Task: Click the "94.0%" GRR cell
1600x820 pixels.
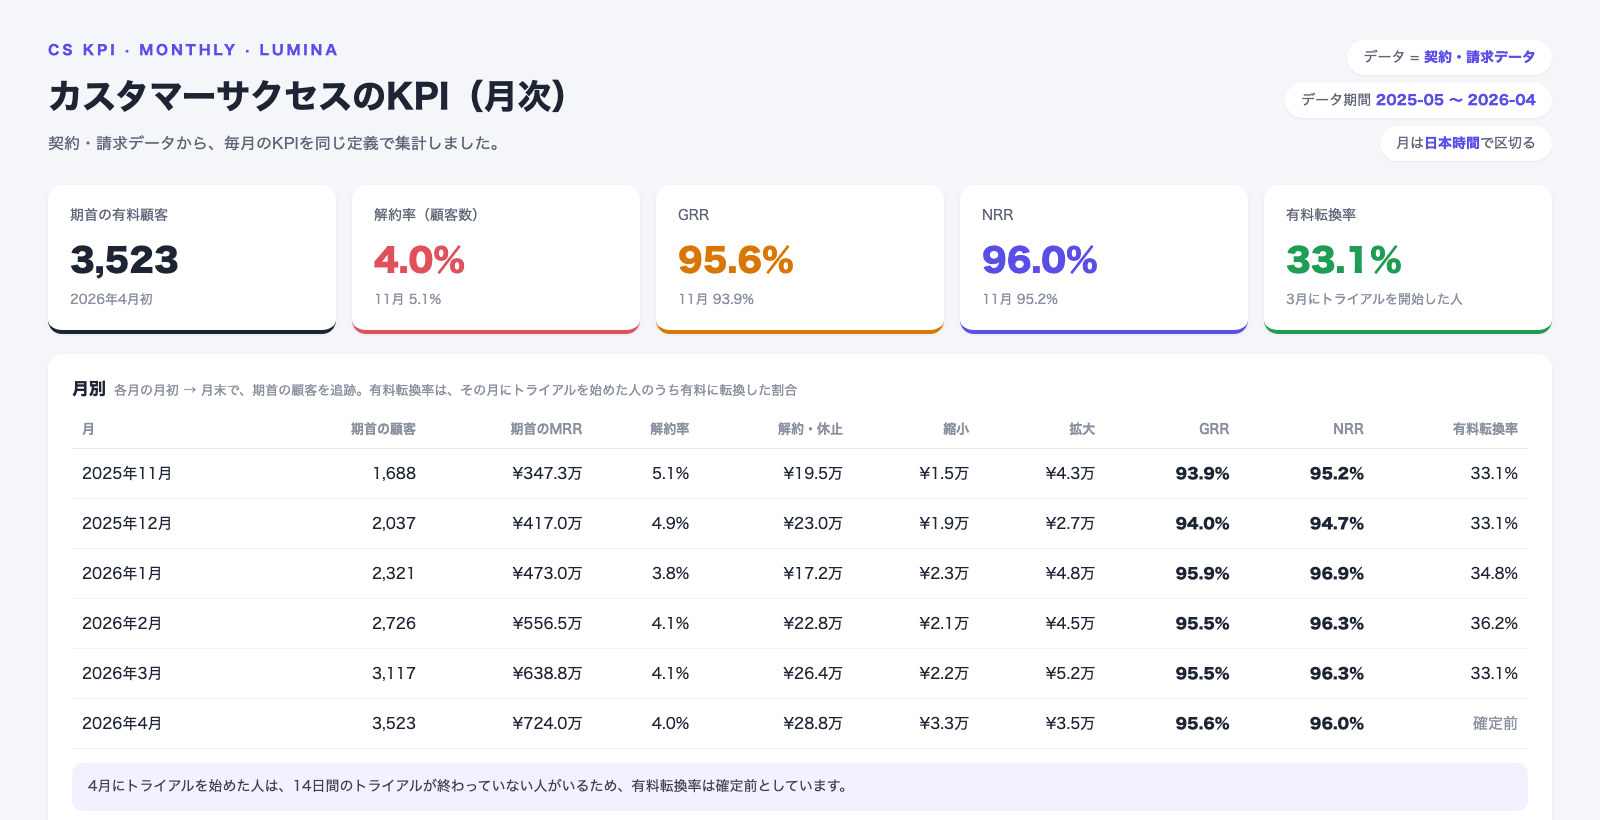Action: 1202,523
